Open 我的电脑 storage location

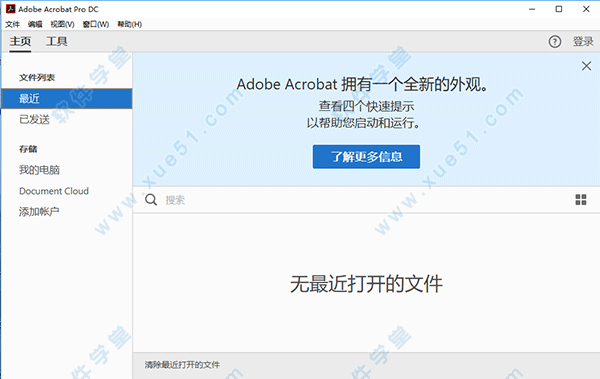coord(39,170)
